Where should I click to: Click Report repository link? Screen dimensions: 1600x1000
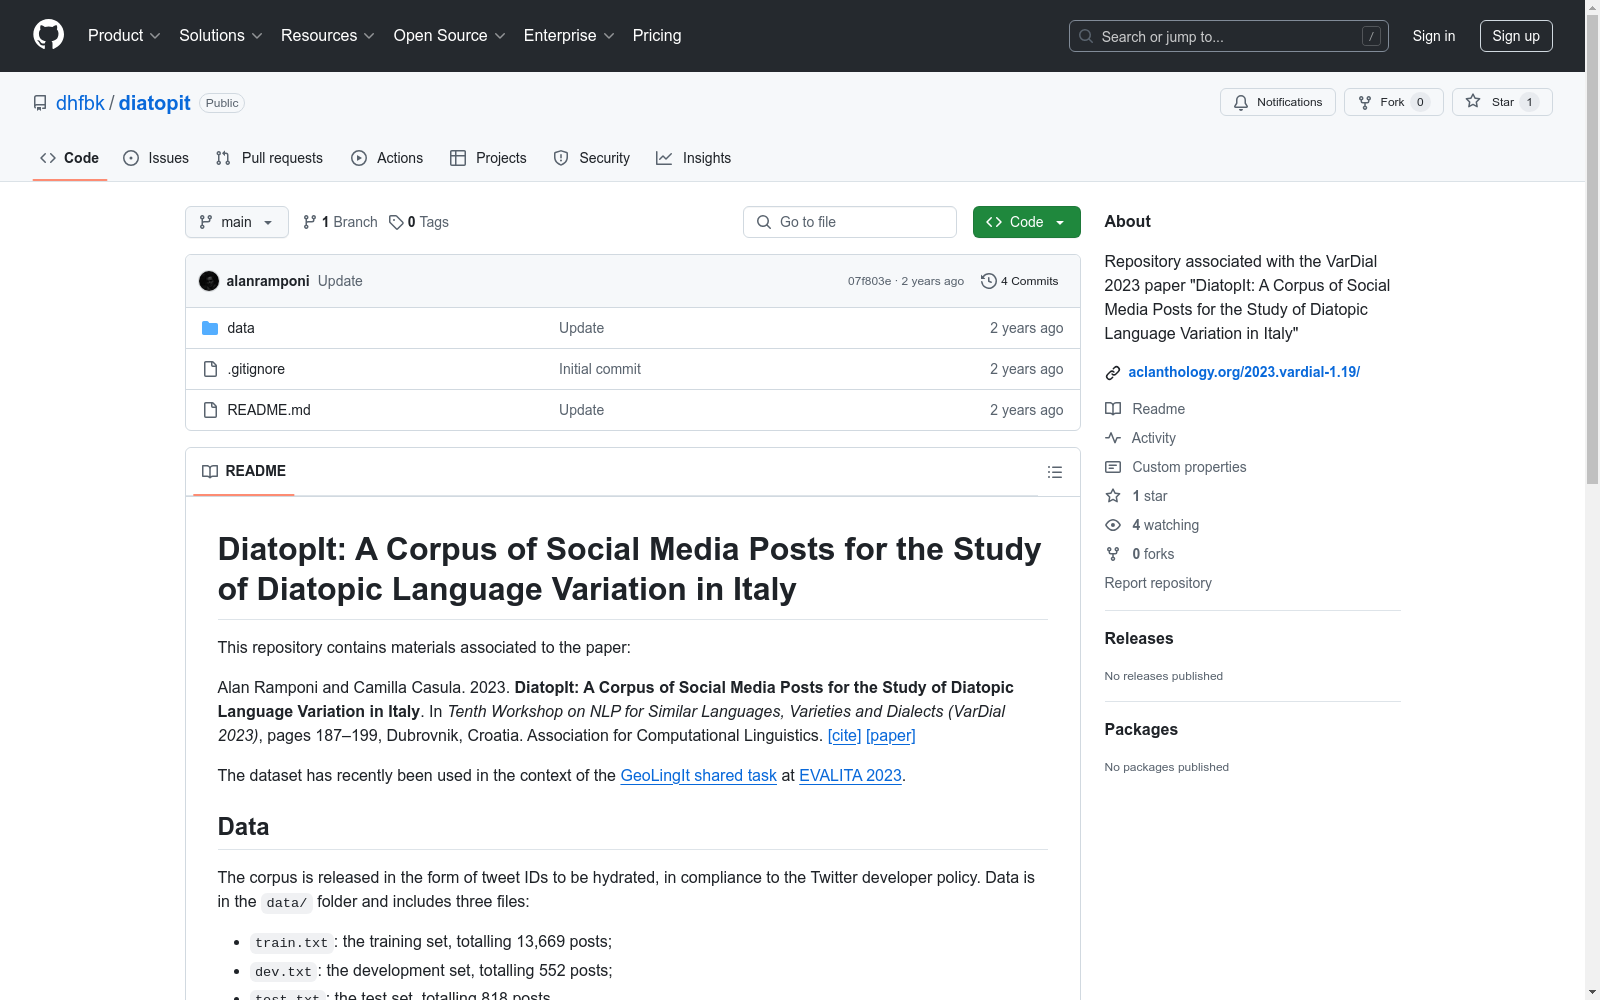point(1158,583)
